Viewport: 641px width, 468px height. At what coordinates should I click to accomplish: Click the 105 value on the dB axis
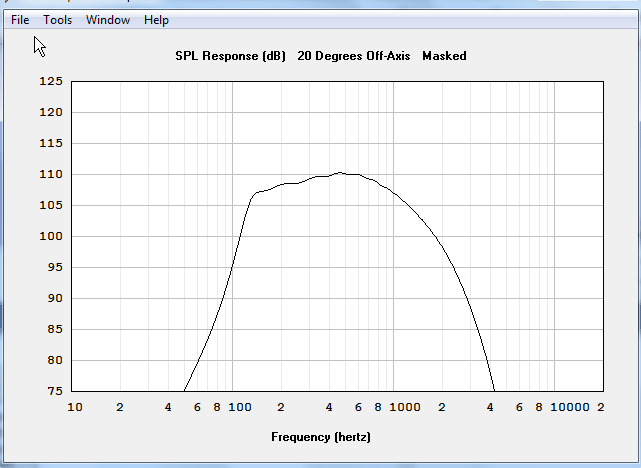[51, 205]
